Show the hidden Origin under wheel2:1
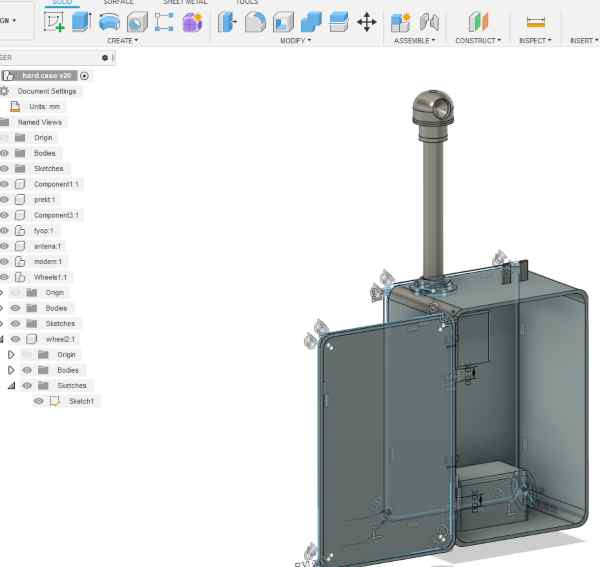 (x=27, y=355)
